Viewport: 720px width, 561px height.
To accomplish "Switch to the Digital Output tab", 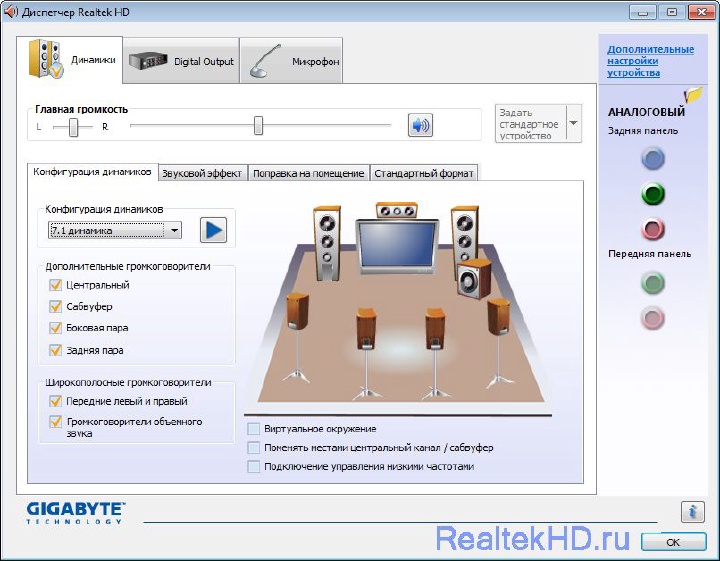I will (181, 61).
